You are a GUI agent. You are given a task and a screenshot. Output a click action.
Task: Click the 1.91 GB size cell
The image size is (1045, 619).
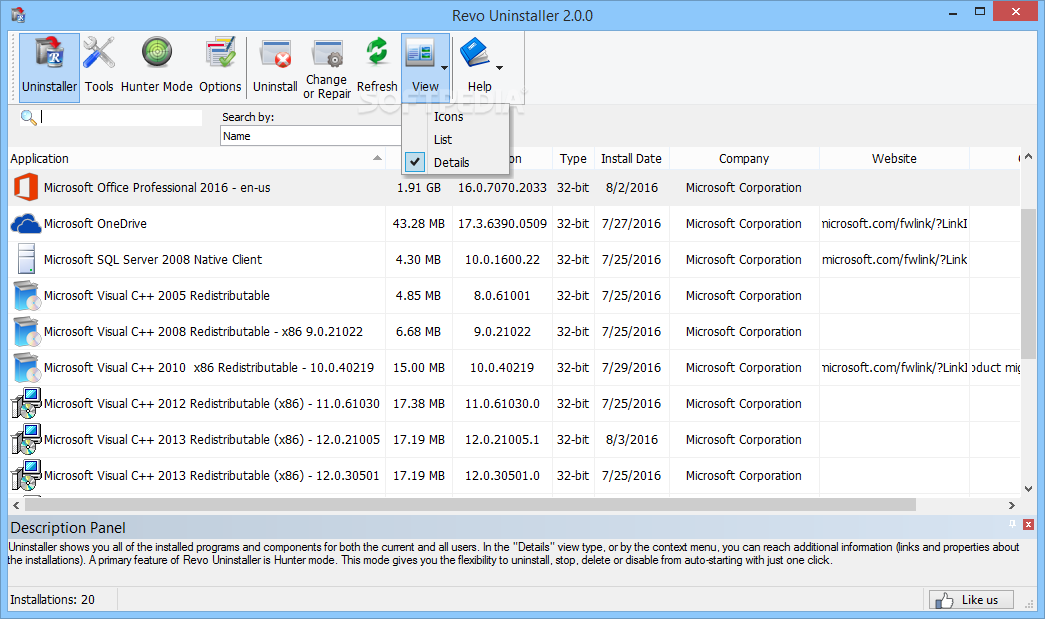tap(419, 187)
